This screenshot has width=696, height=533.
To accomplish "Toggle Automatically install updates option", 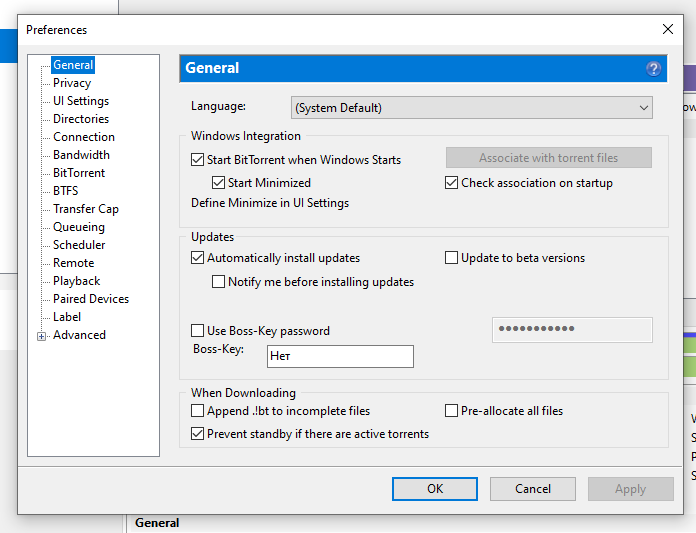I will click(197, 258).
